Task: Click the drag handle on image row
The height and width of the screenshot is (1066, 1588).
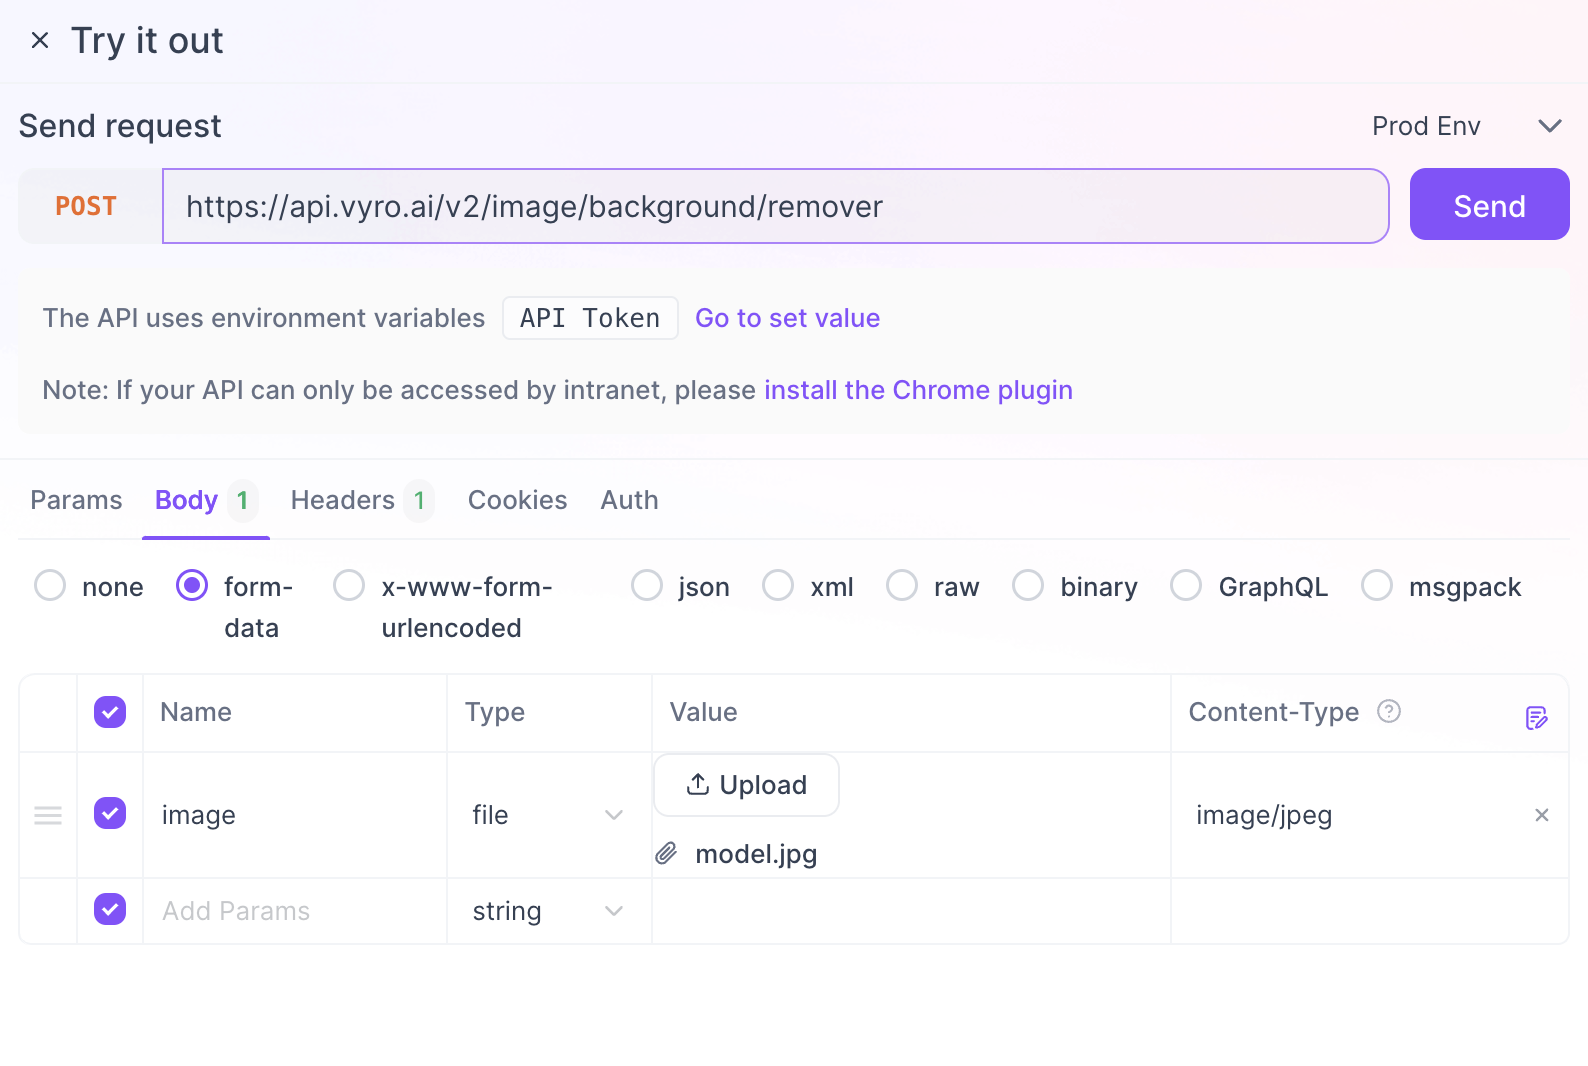Action: coord(48,815)
